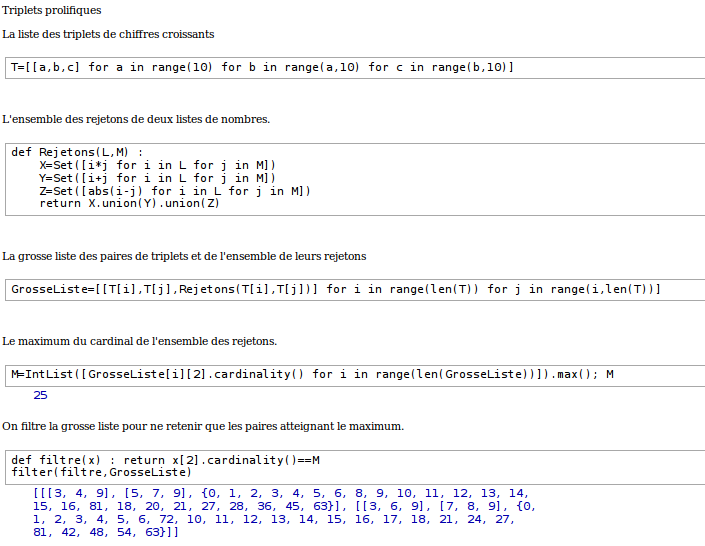Click the 'return X.union(Y).union(Z)' line
This screenshot has height=546, width=705.
[129, 204]
